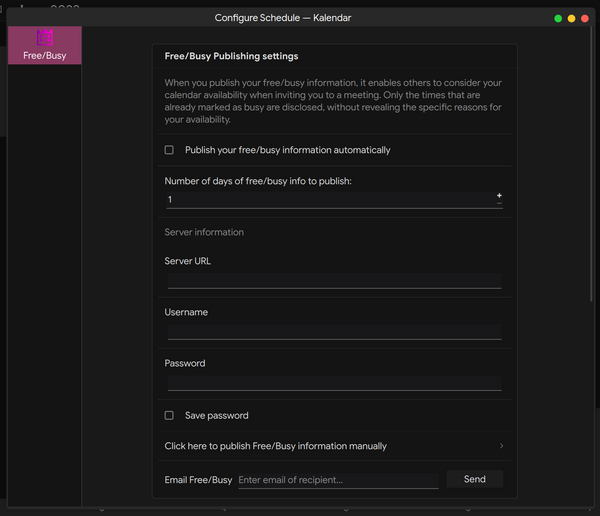The image size is (600, 516).
Task: Click the green window control button
Action: click(x=558, y=18)
